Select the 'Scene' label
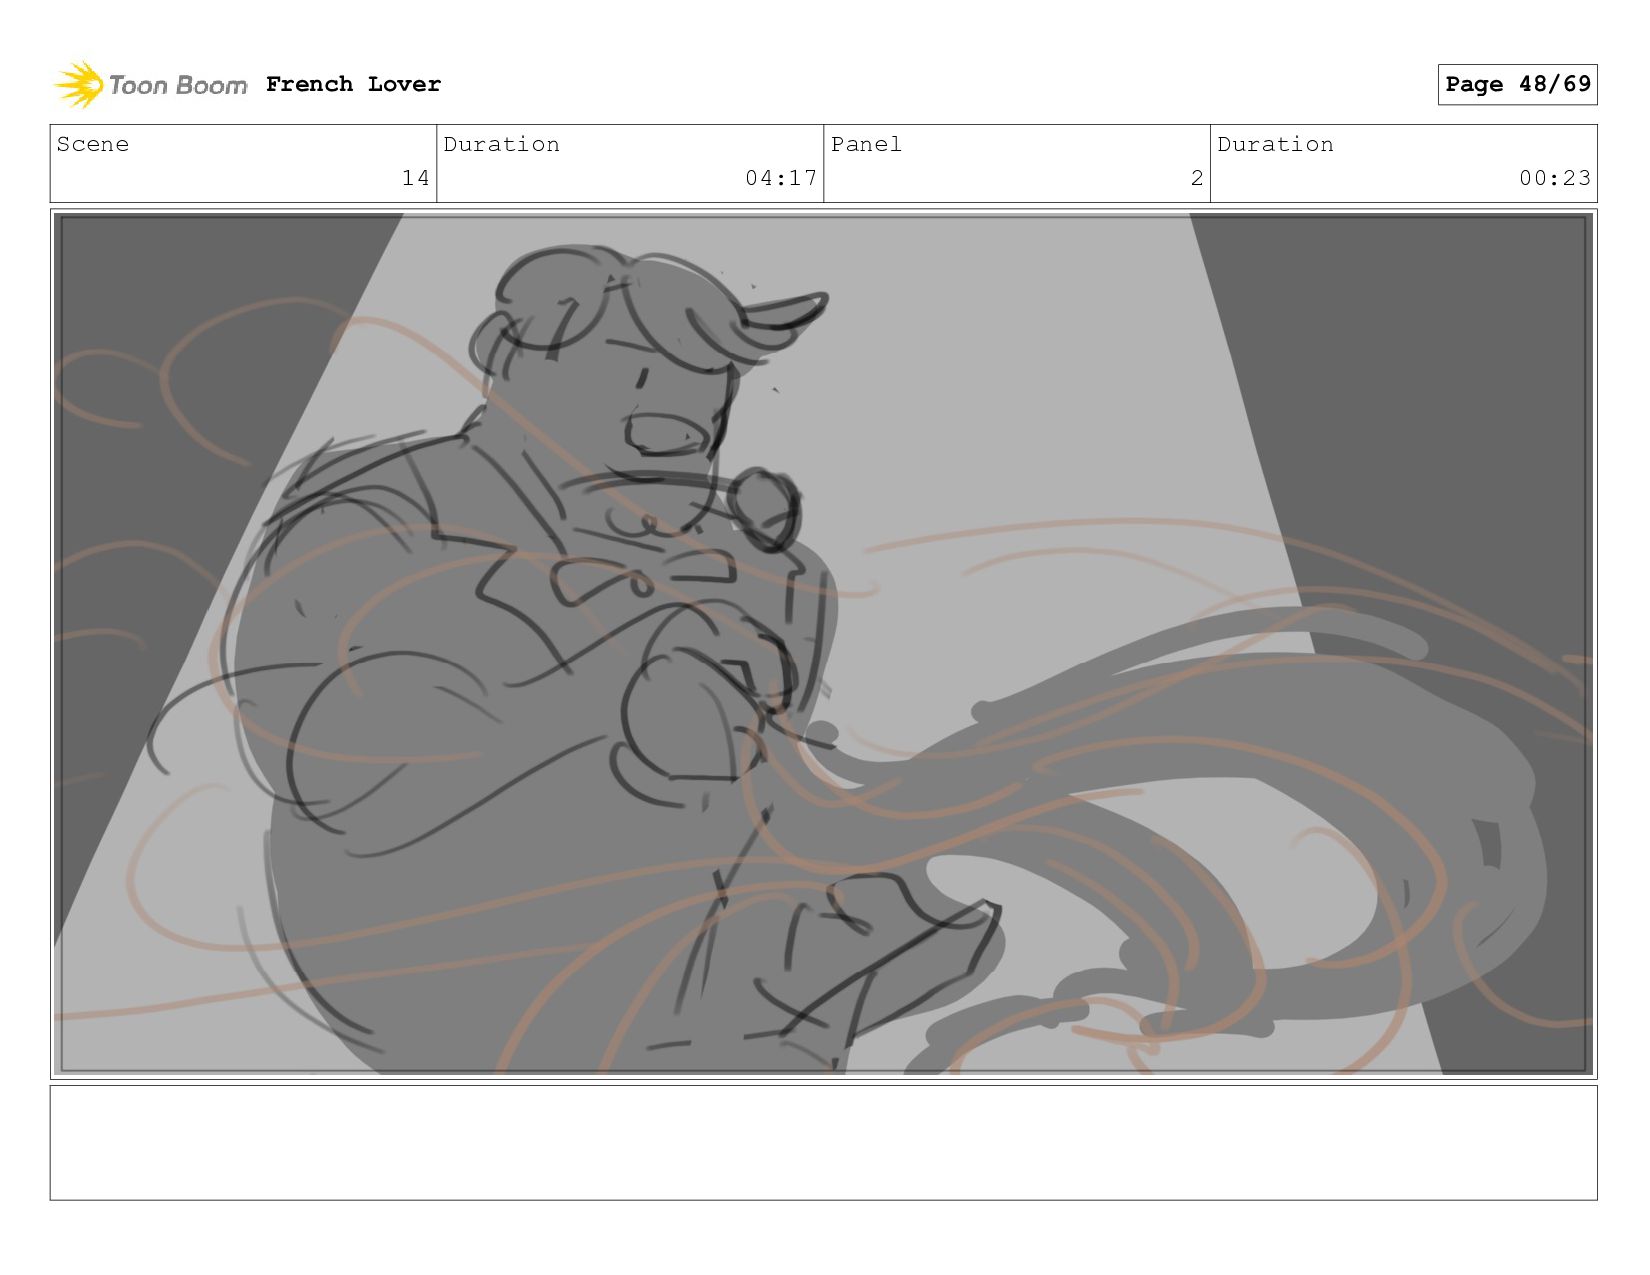 coord(93,144)
